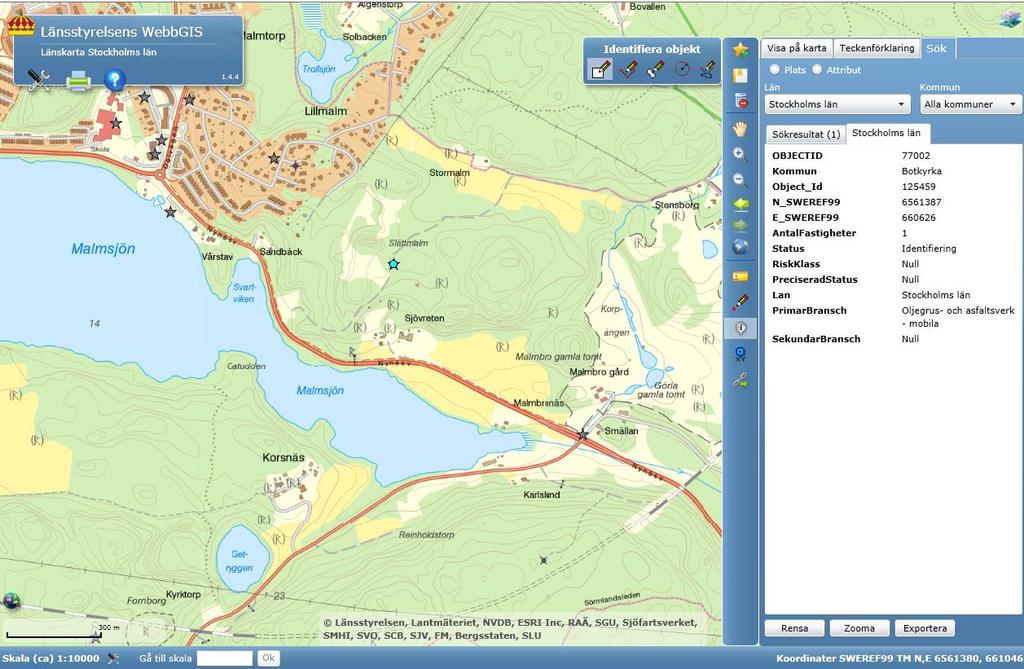Click the Skala (ca) 1:10000 text
This screenshot has height=669, width=1024.
tap(50, 658)
